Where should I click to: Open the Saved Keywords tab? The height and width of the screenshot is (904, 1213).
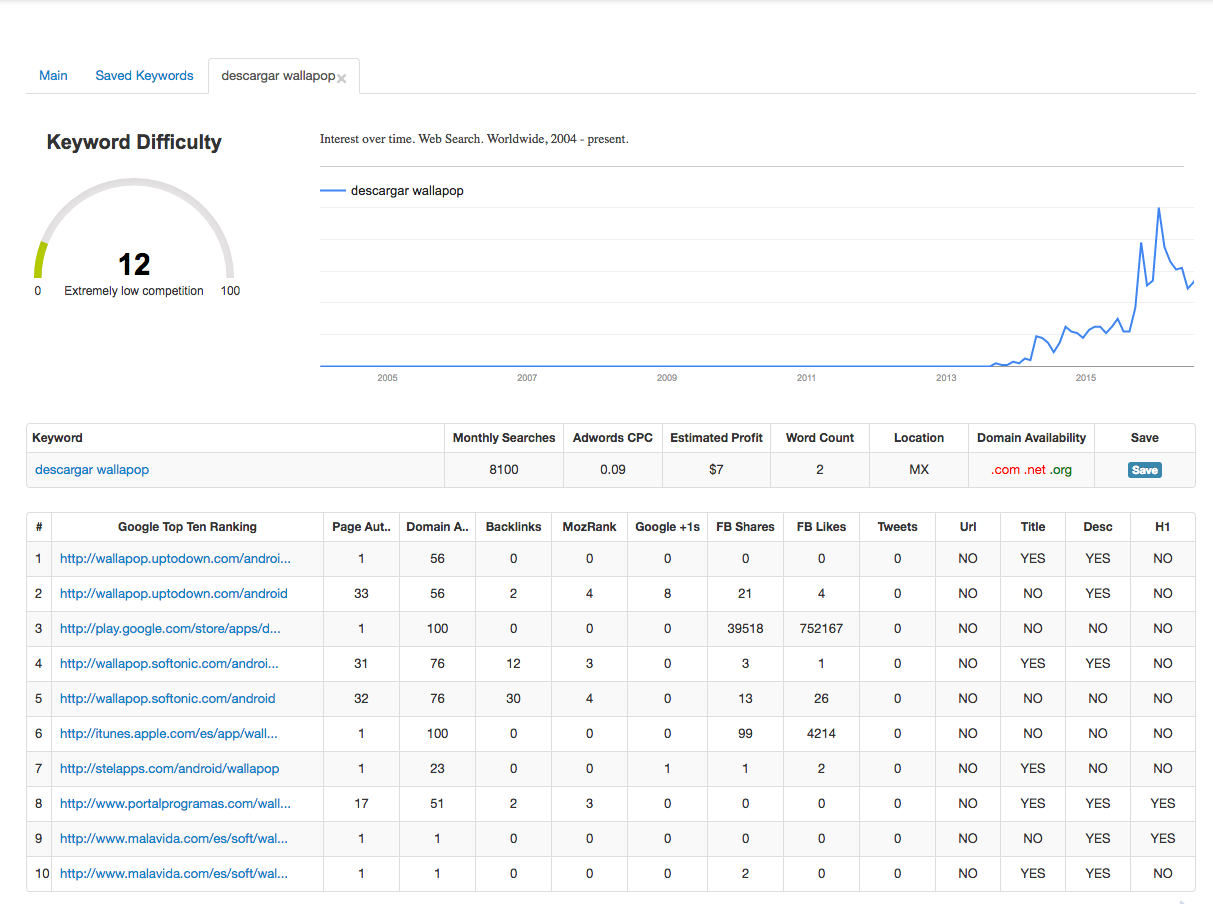pos(144,76)
